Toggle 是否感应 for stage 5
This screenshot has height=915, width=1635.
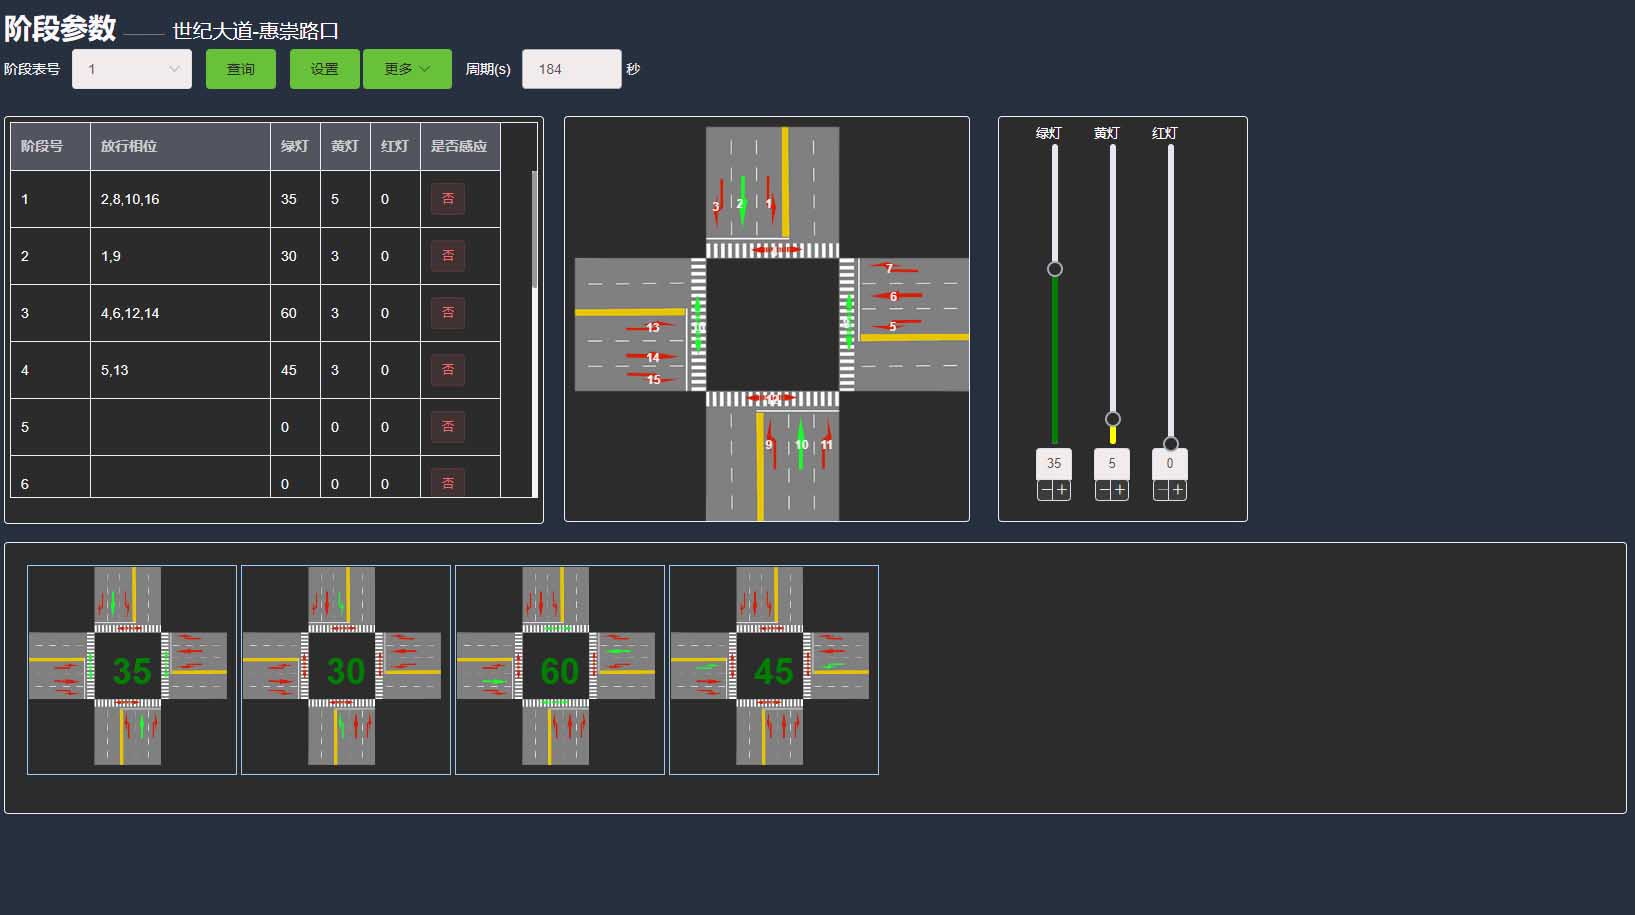tap(448, 427)
